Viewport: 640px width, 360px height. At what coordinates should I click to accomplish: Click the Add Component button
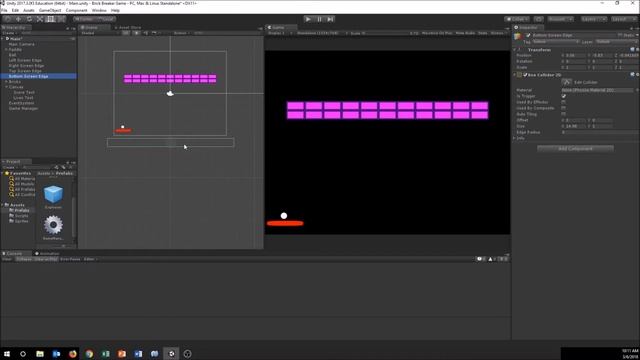point(575,149)
